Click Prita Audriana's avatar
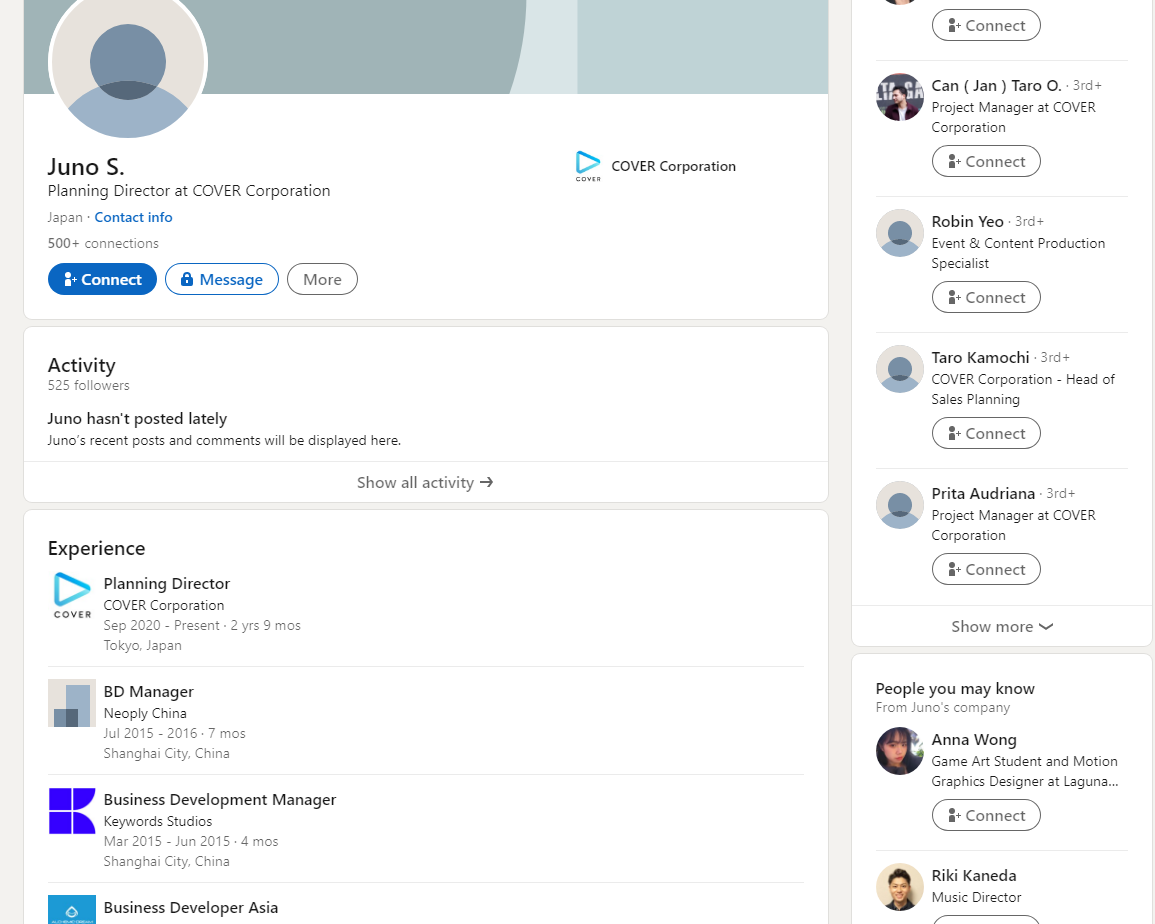Viewport: 1155px width, 924px height. (x=899, y=505)
